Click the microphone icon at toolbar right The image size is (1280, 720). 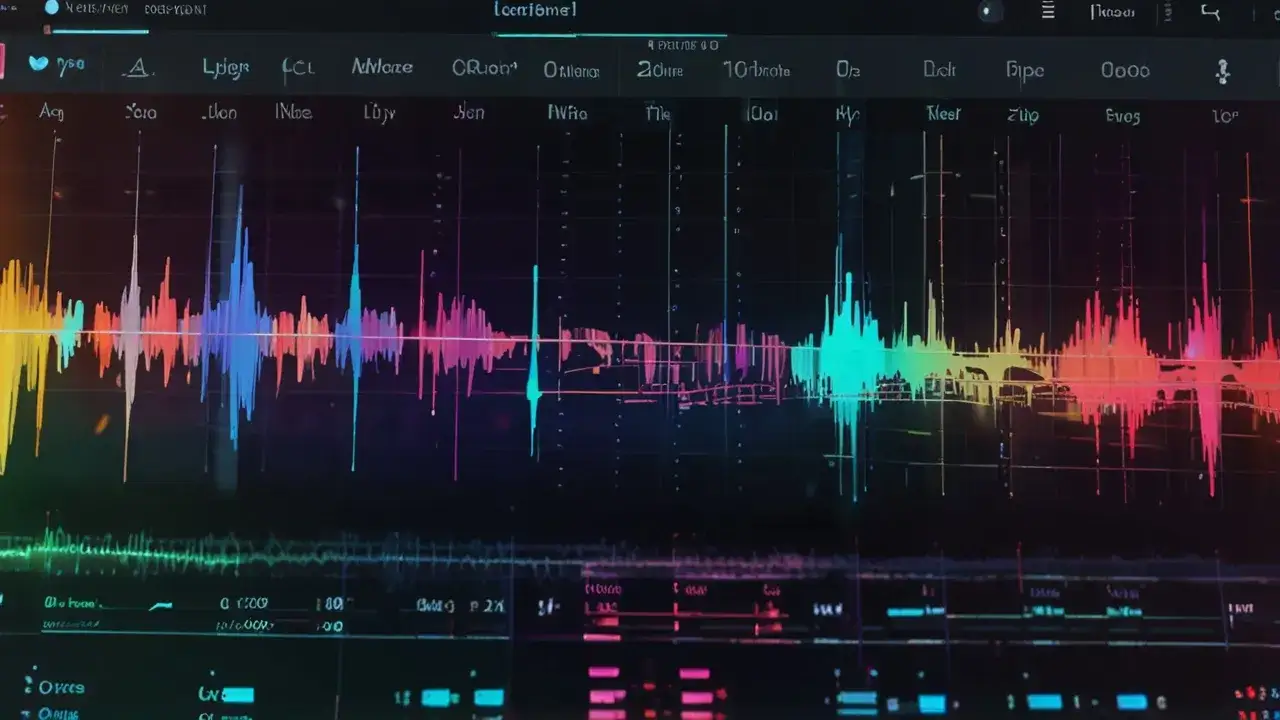pos(1221,71)
